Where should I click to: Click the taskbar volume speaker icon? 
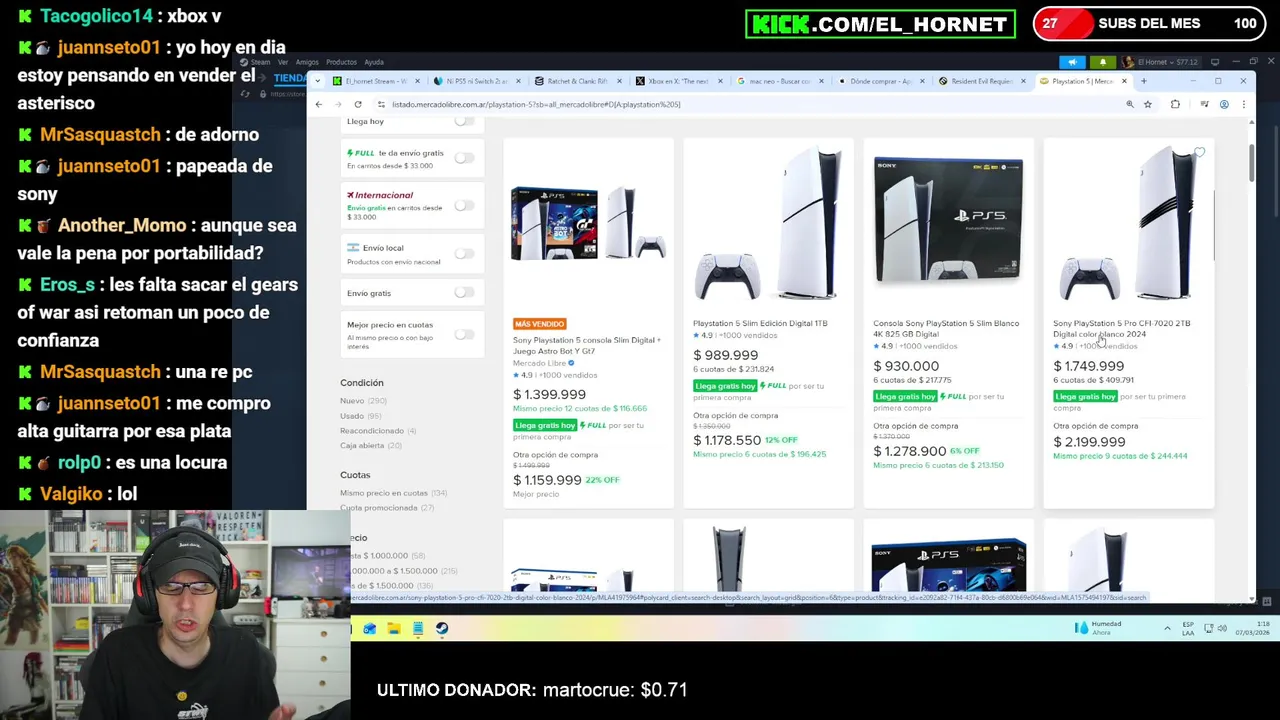pyautogui.click(x=1222, y=628)
